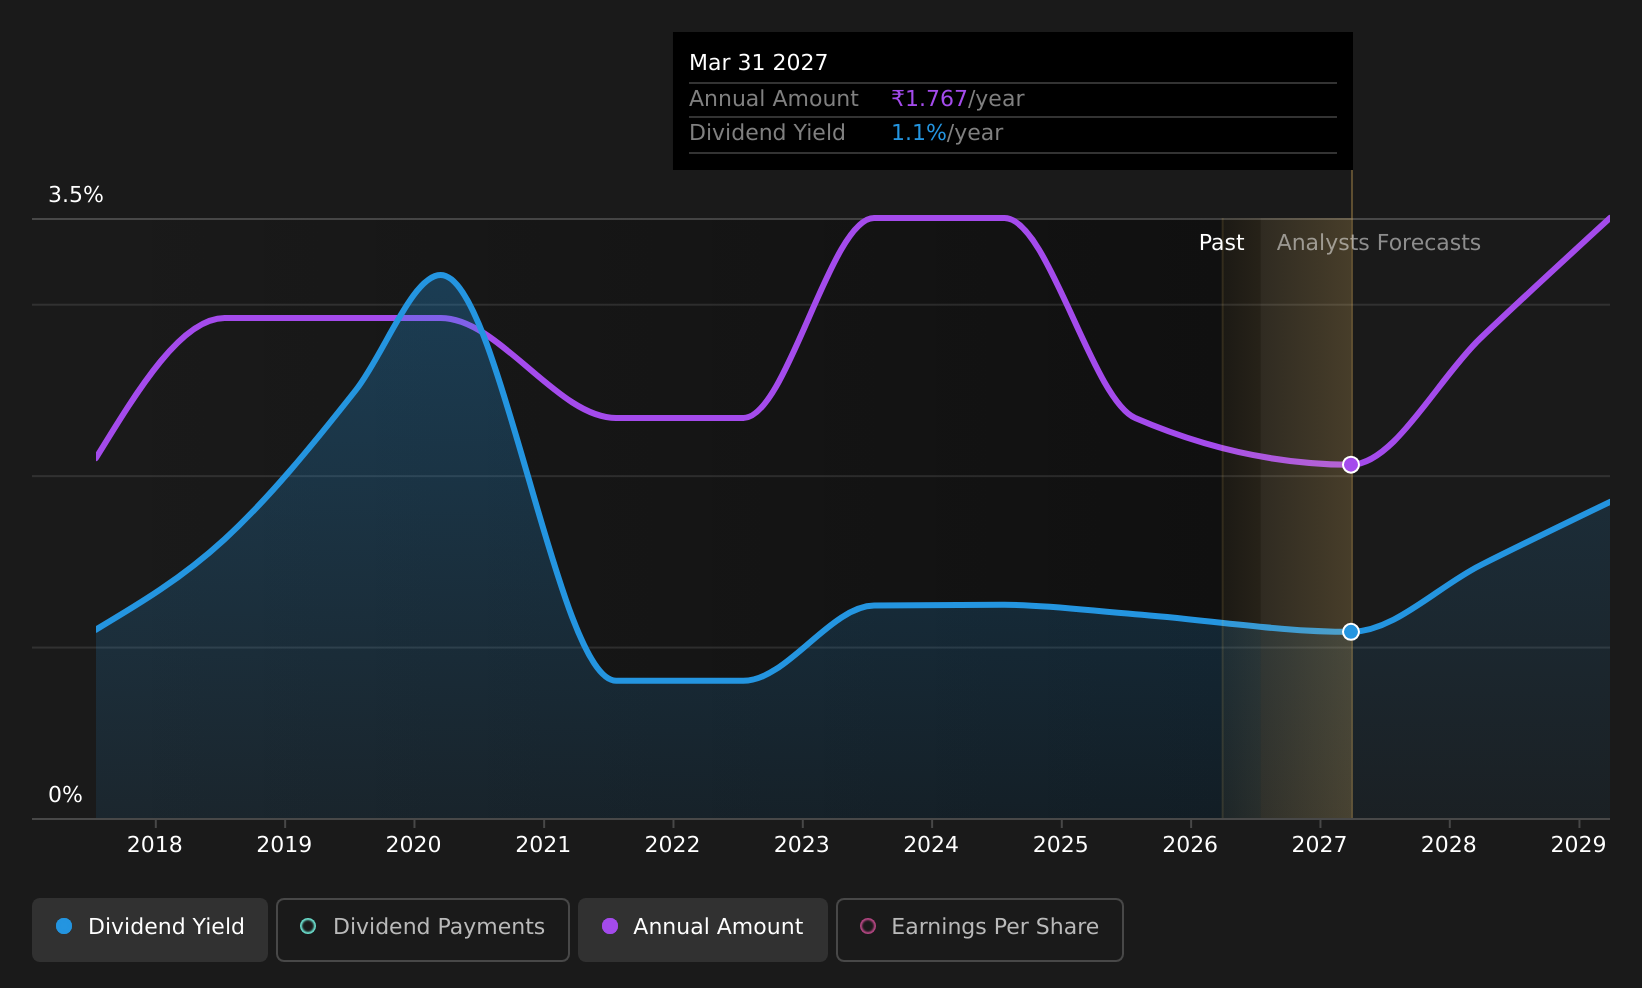
Task: Click the Annual Amount tooltip row label
Action: coord(774,99)
